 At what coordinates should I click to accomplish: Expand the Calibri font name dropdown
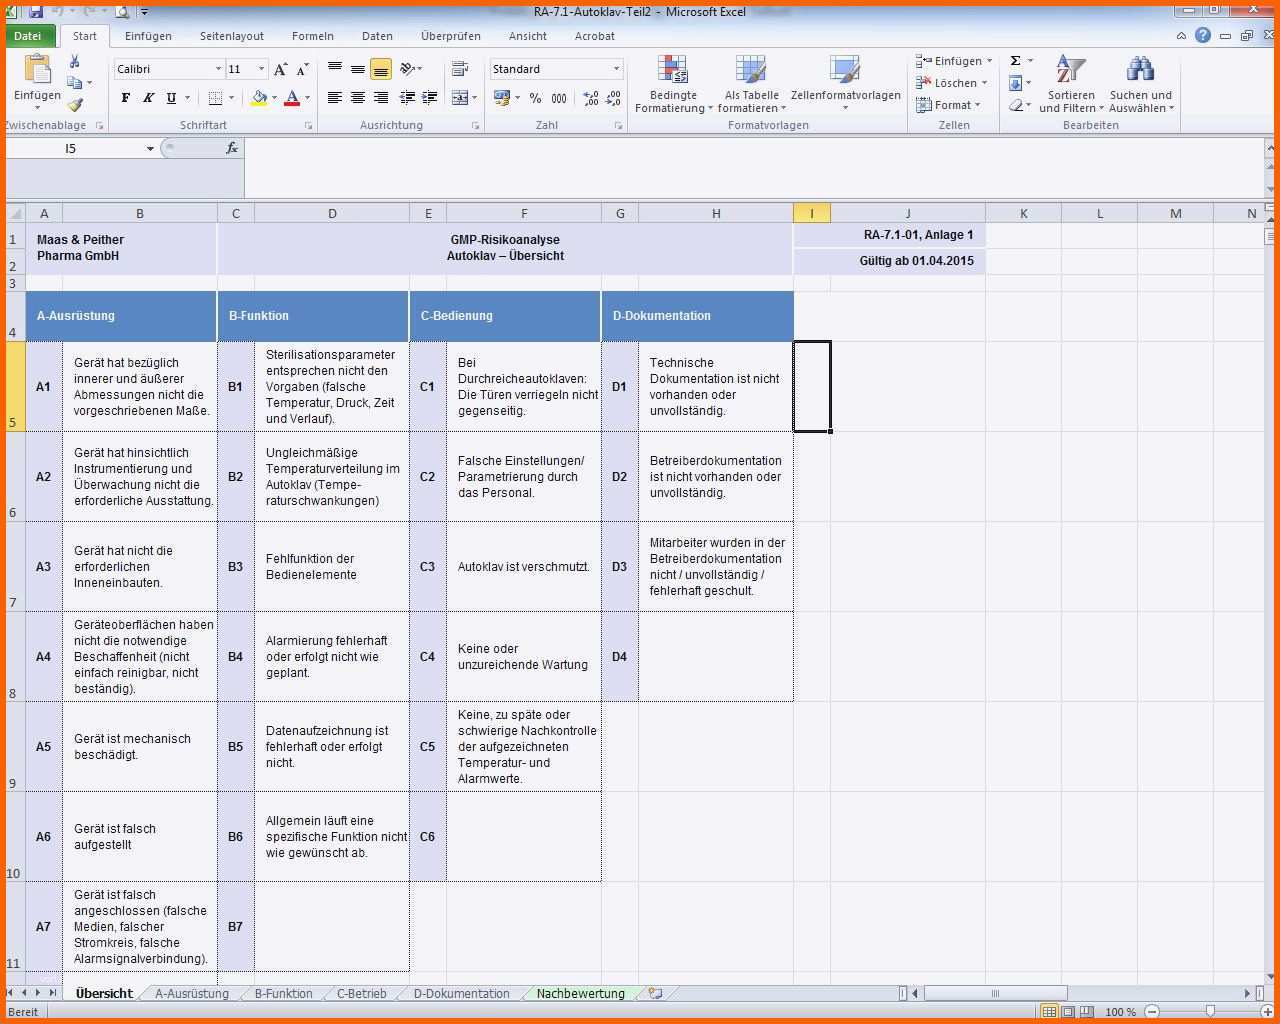[x=218, y=69]
